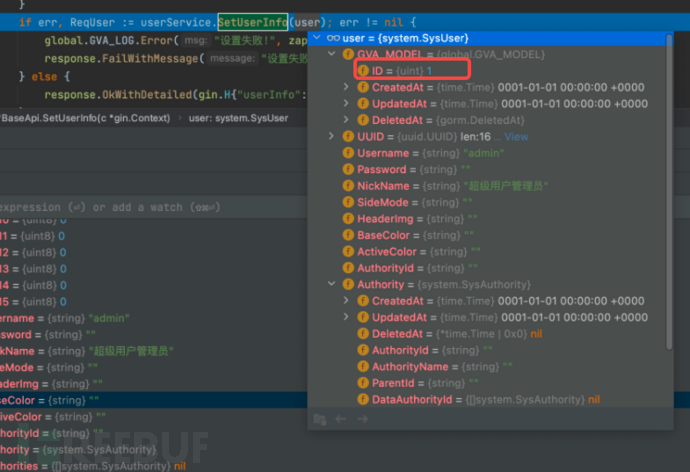Open the View link next to UUID
The image size is (690, 472).
click(x=516, y=137)
